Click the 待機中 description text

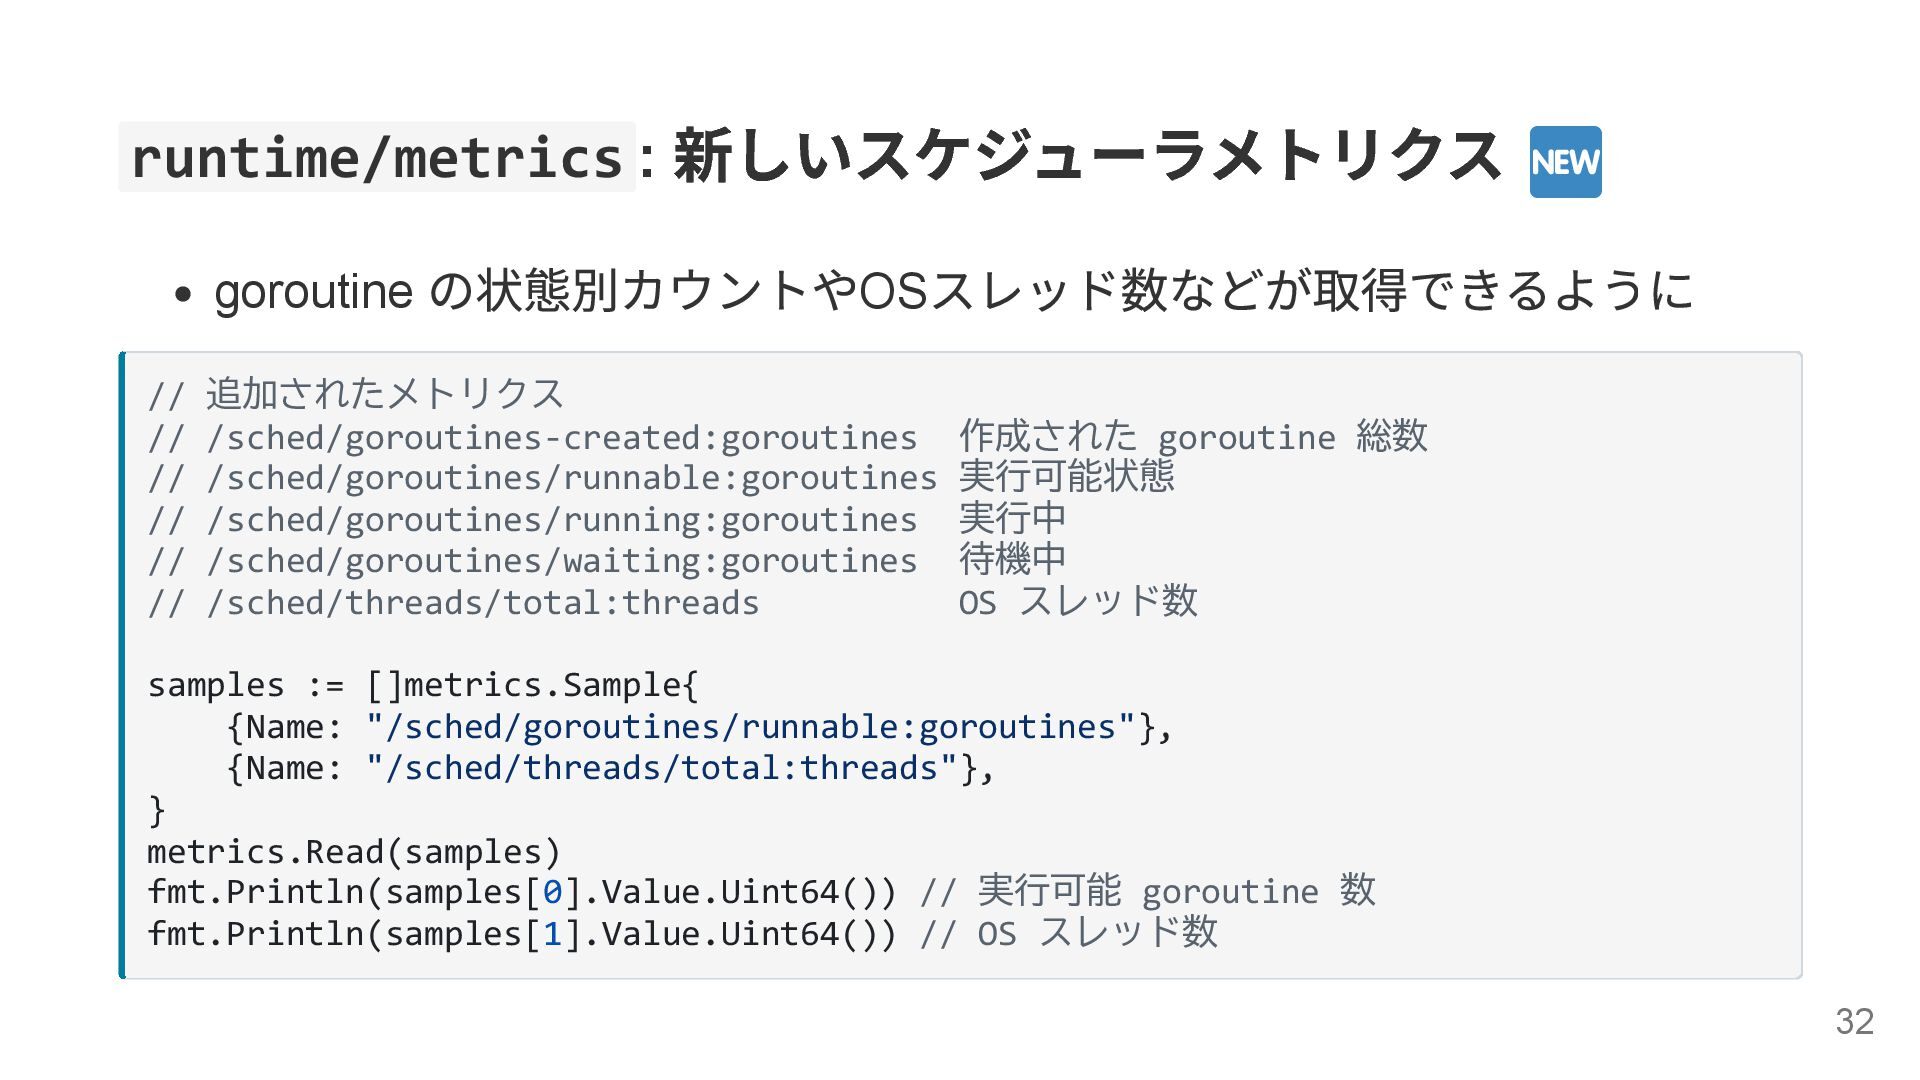(x=1012, y=560)
